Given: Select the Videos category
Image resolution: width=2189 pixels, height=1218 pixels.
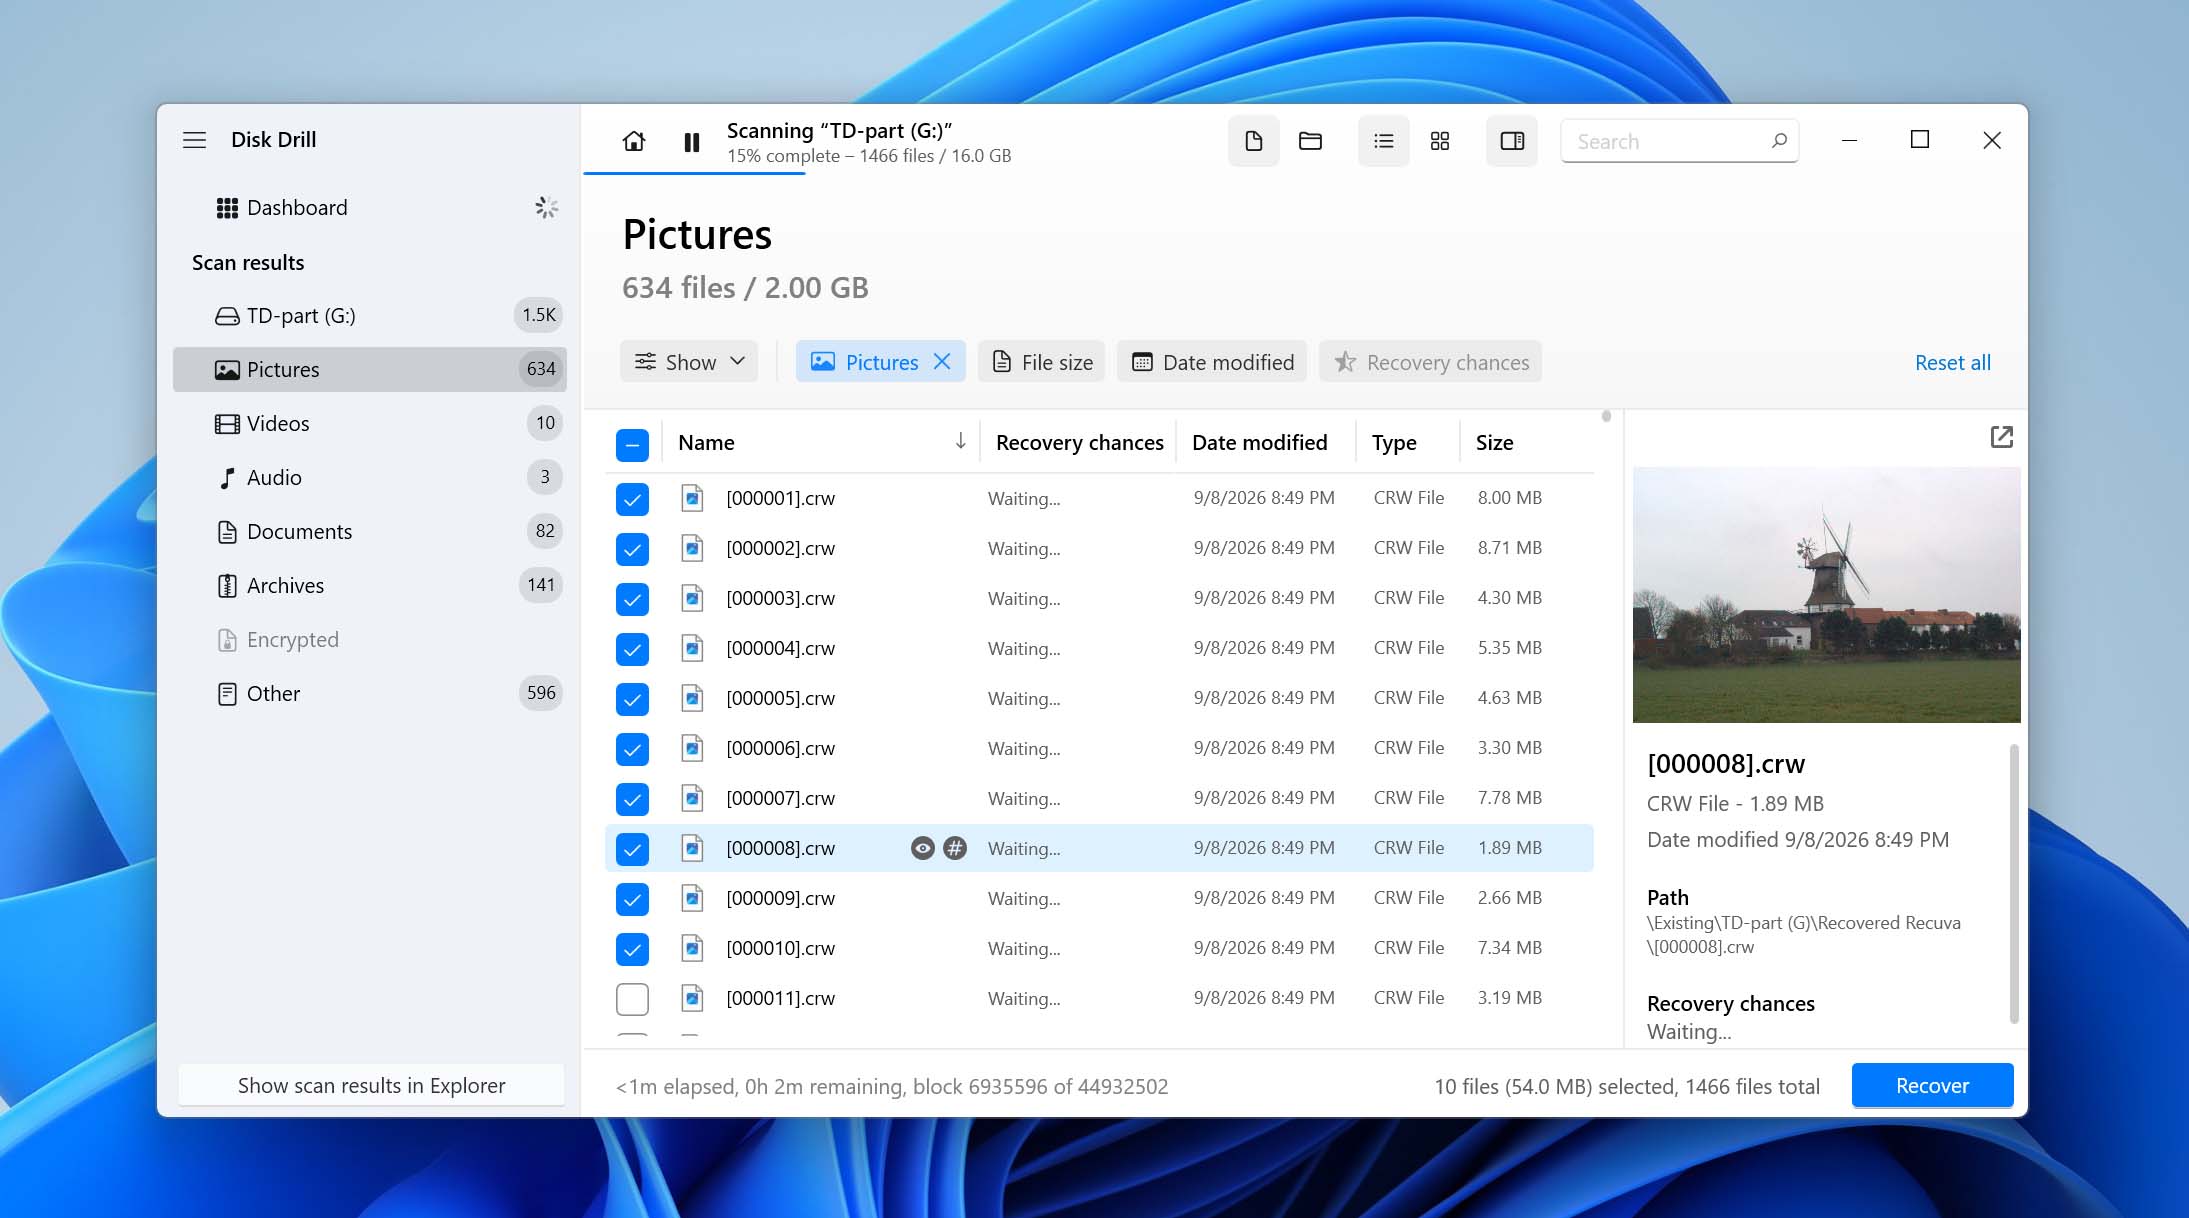Looking at the screenshot, I should pyautogui.click(x=369, y=424).
